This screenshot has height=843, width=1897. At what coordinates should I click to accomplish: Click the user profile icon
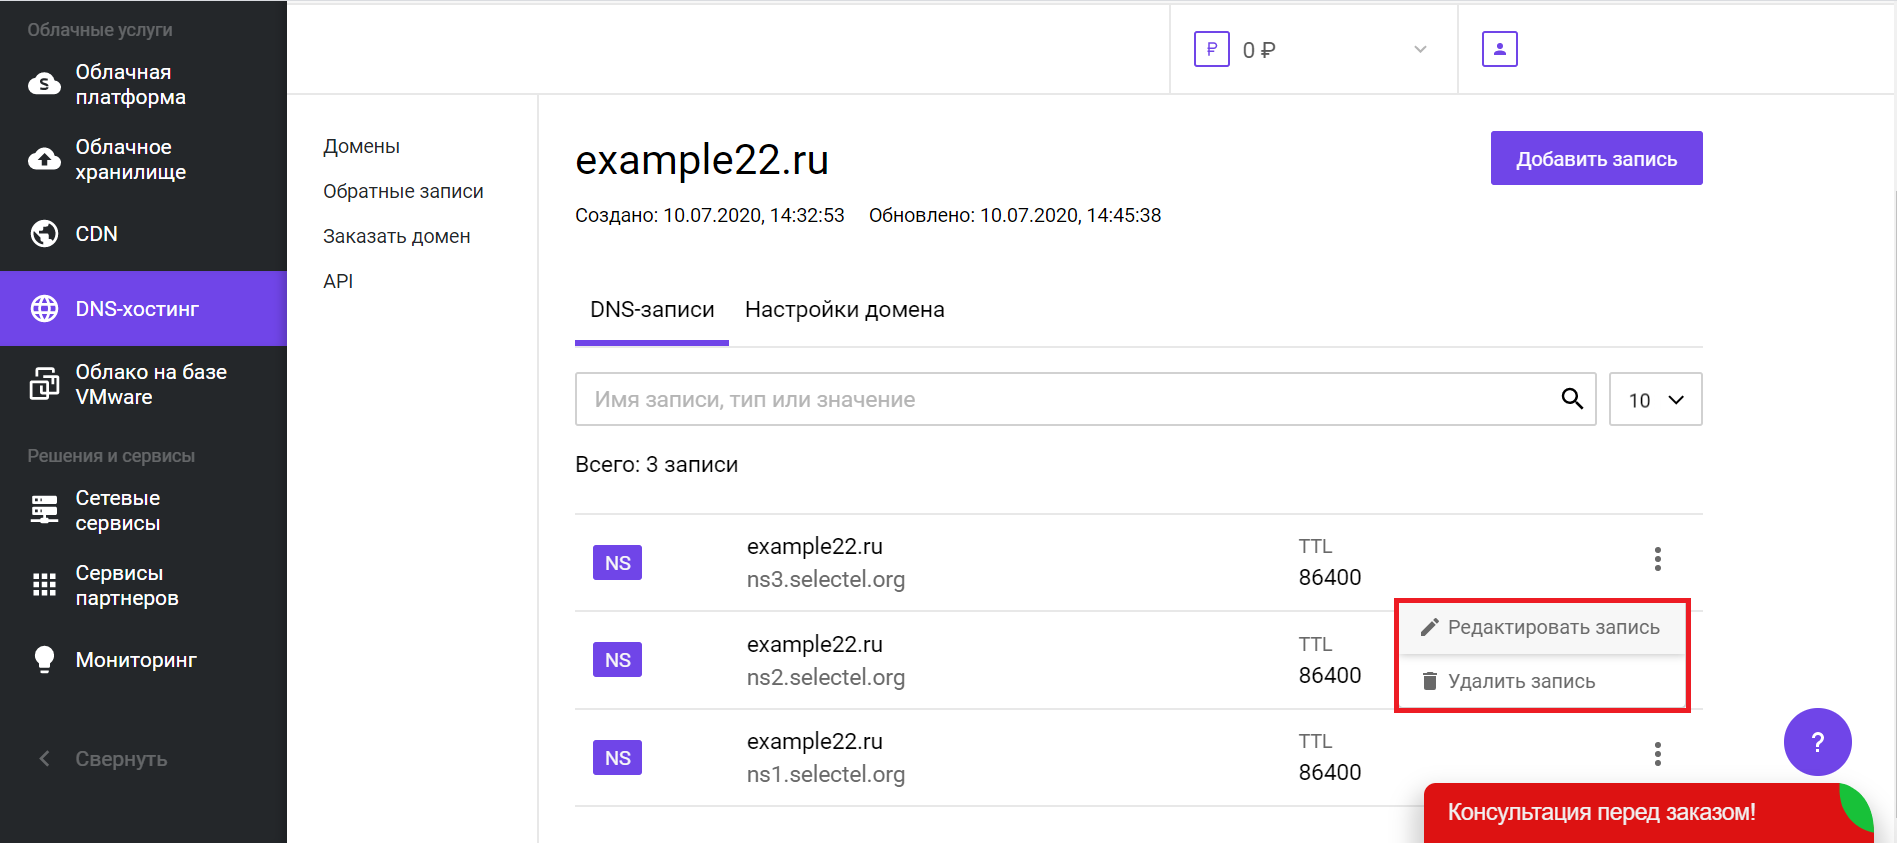point(1499,49)
